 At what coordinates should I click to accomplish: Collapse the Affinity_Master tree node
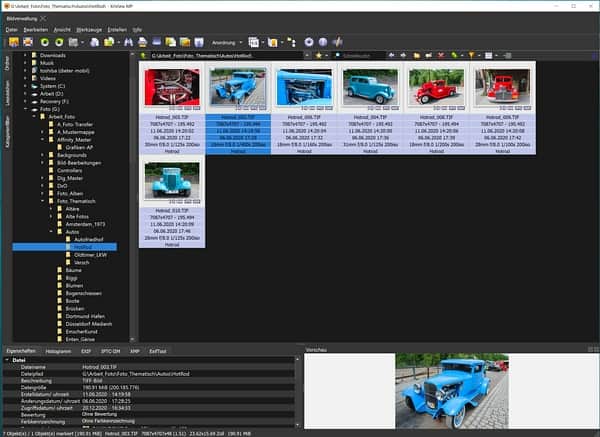pyautogui.click(x=42, y=140)
